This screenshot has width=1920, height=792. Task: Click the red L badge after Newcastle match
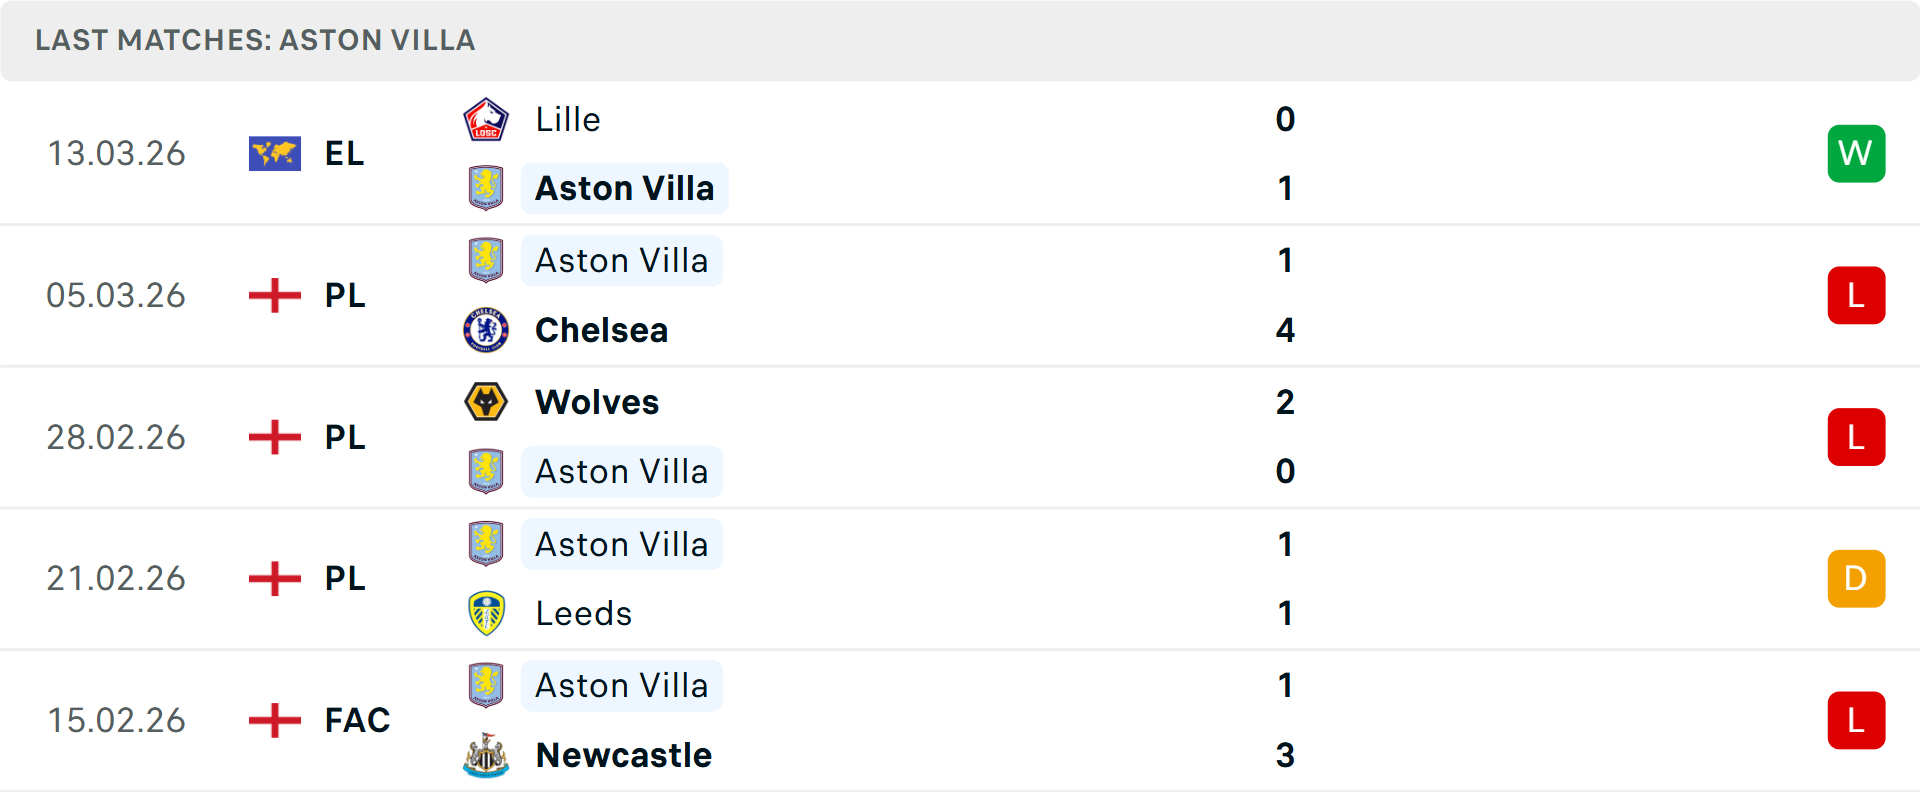(1856, 720)
